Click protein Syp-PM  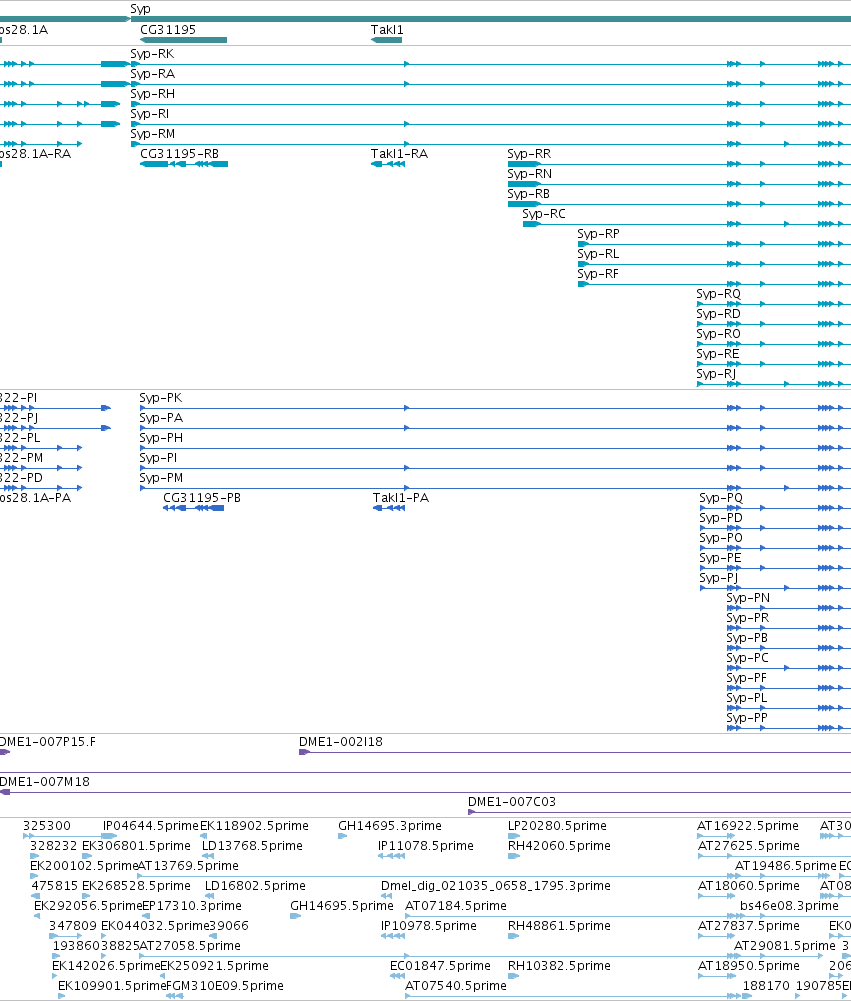pos(161,478)
